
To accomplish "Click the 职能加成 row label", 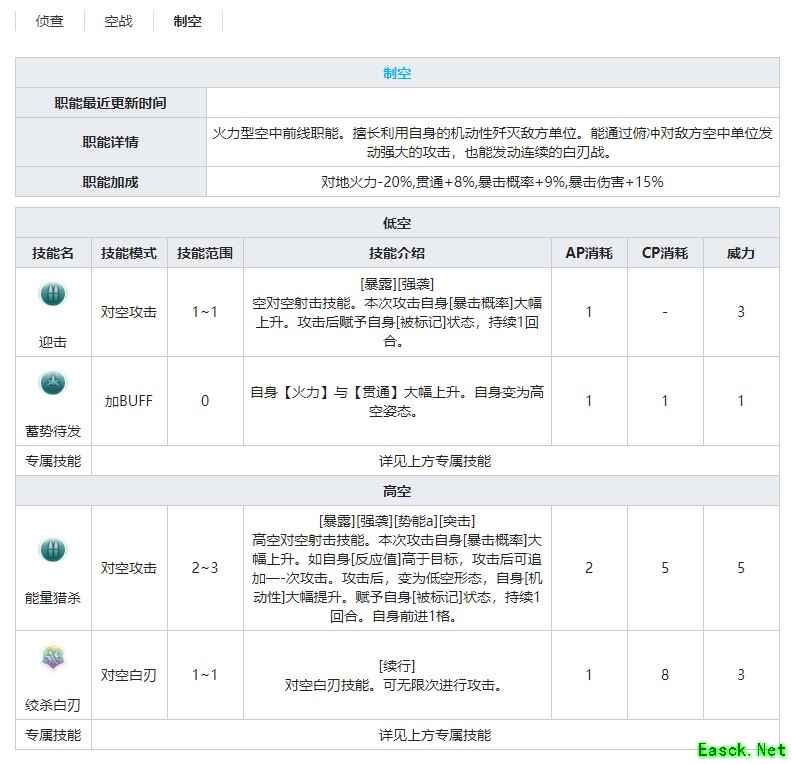I will point(110,182).
